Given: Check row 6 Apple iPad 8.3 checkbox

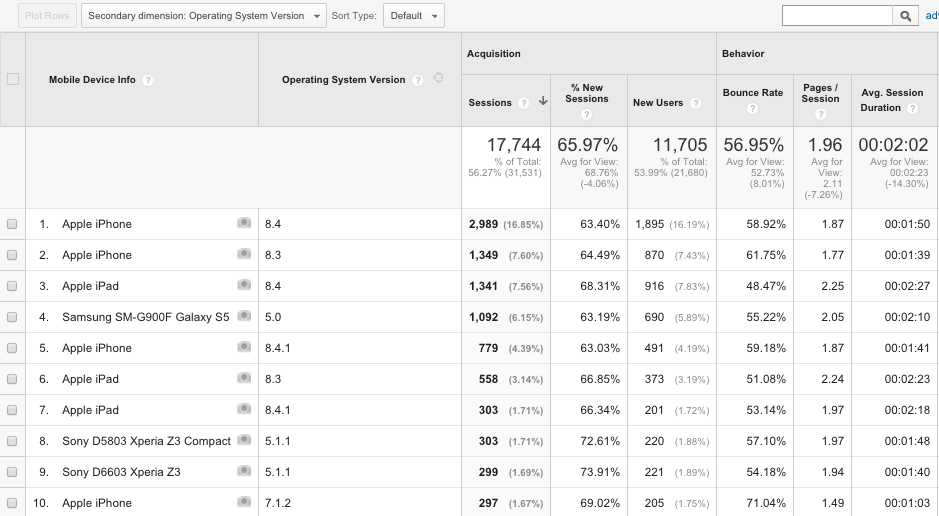Looking at the screenshot, I should coord(12,379).
